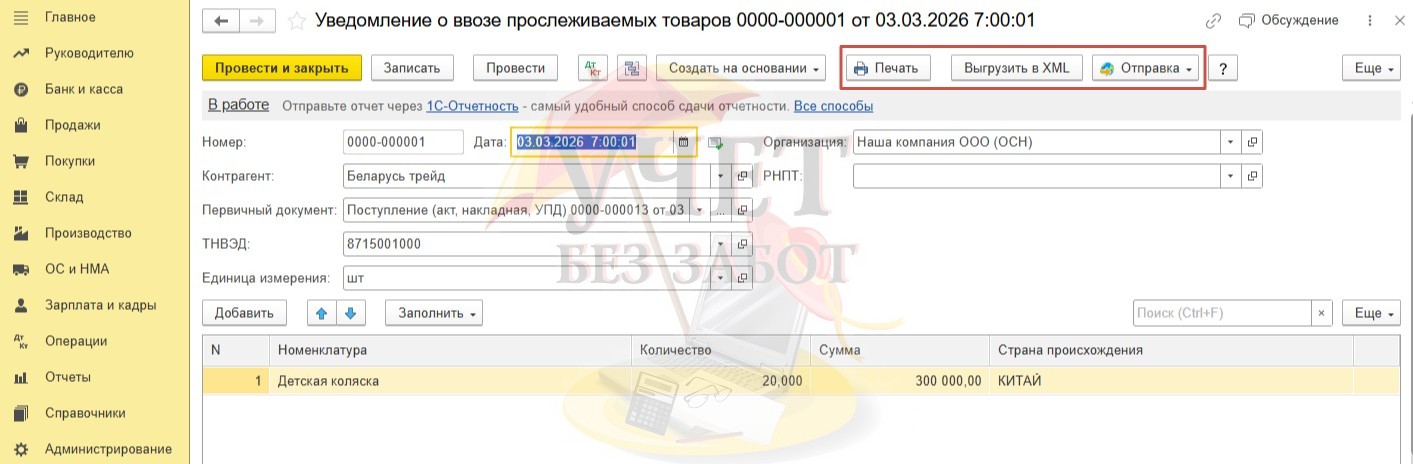Open calendar picker in Дата field

[x=684, y=142]
